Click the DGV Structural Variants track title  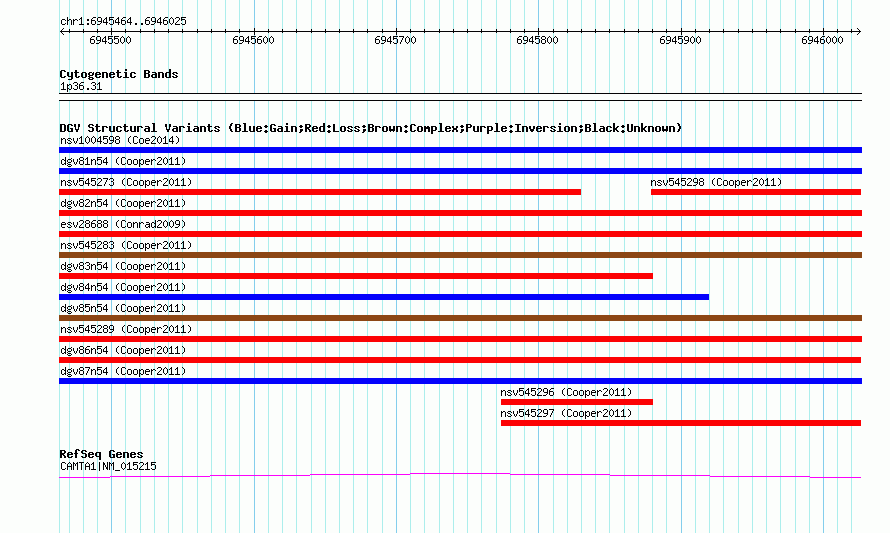click(x=371, y=128)
